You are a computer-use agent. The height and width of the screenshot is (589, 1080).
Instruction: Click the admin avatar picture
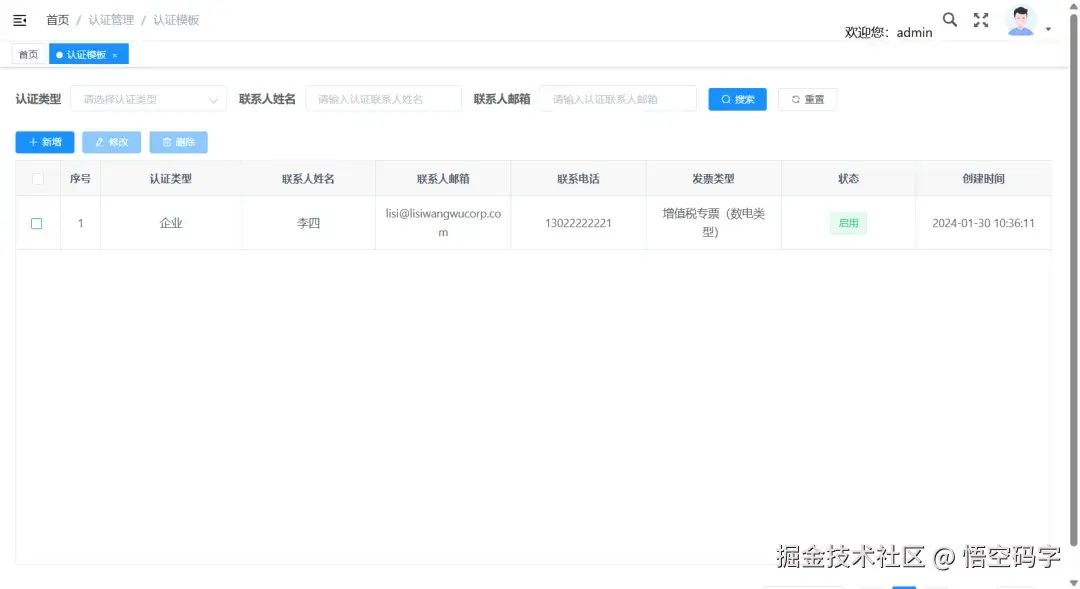point(1019,19)
